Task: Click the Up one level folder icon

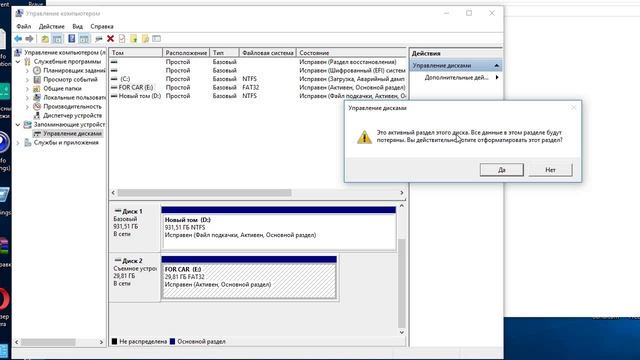Action: click(x=45, y=39)
